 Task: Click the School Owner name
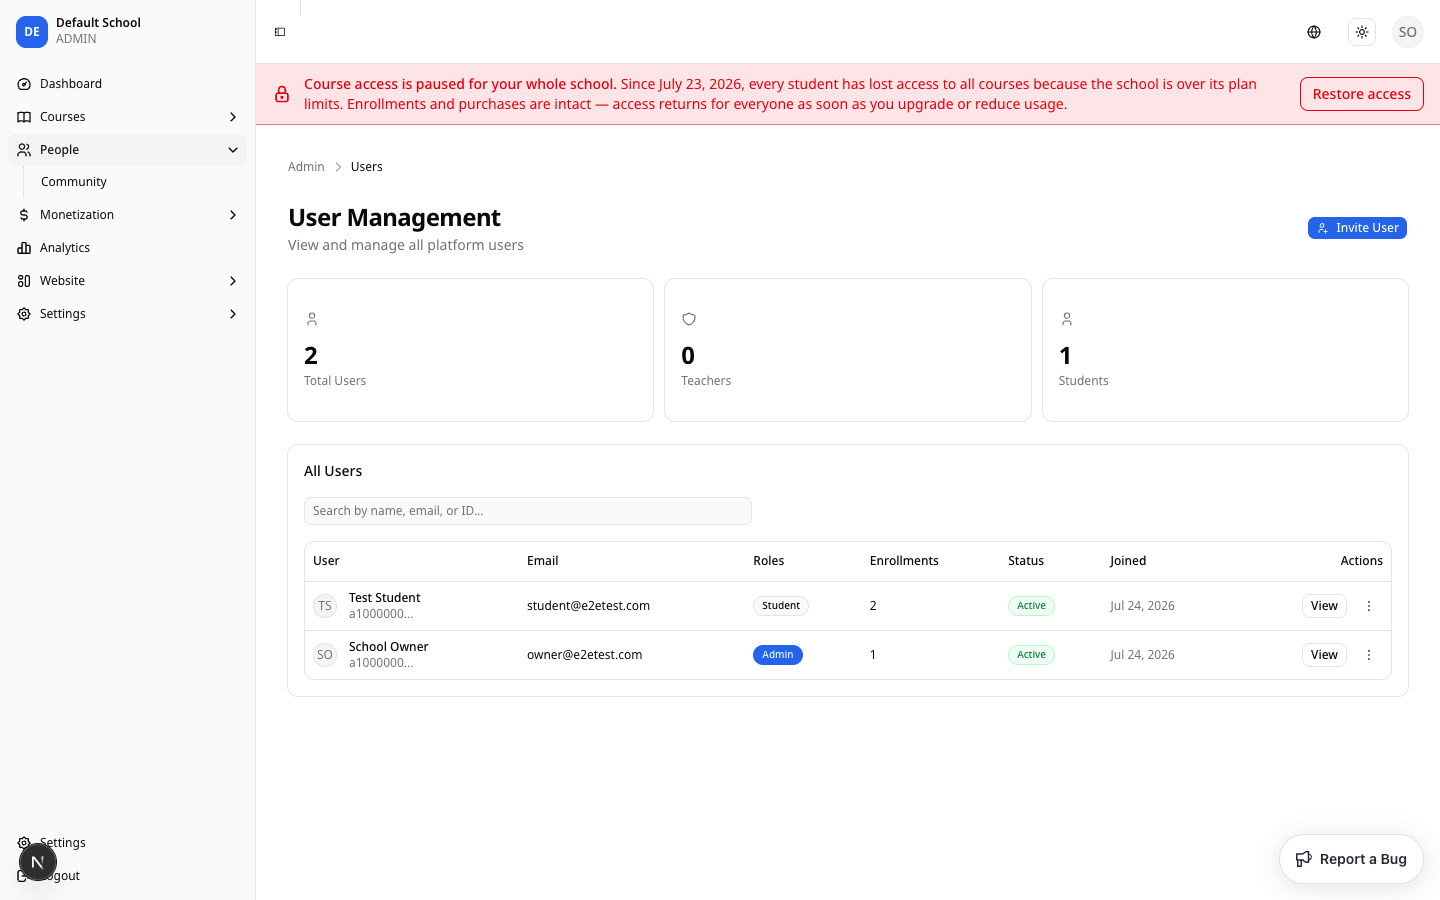point(389,647)
